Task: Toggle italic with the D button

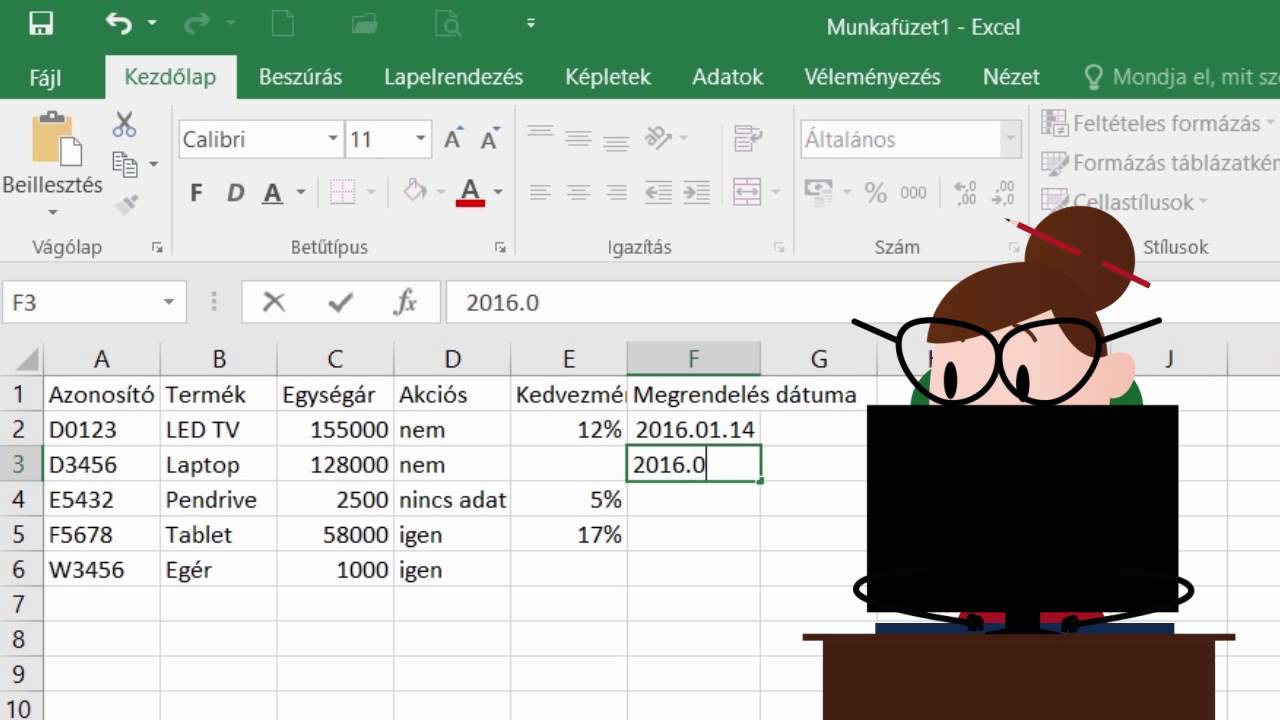Action: point(235,193)
